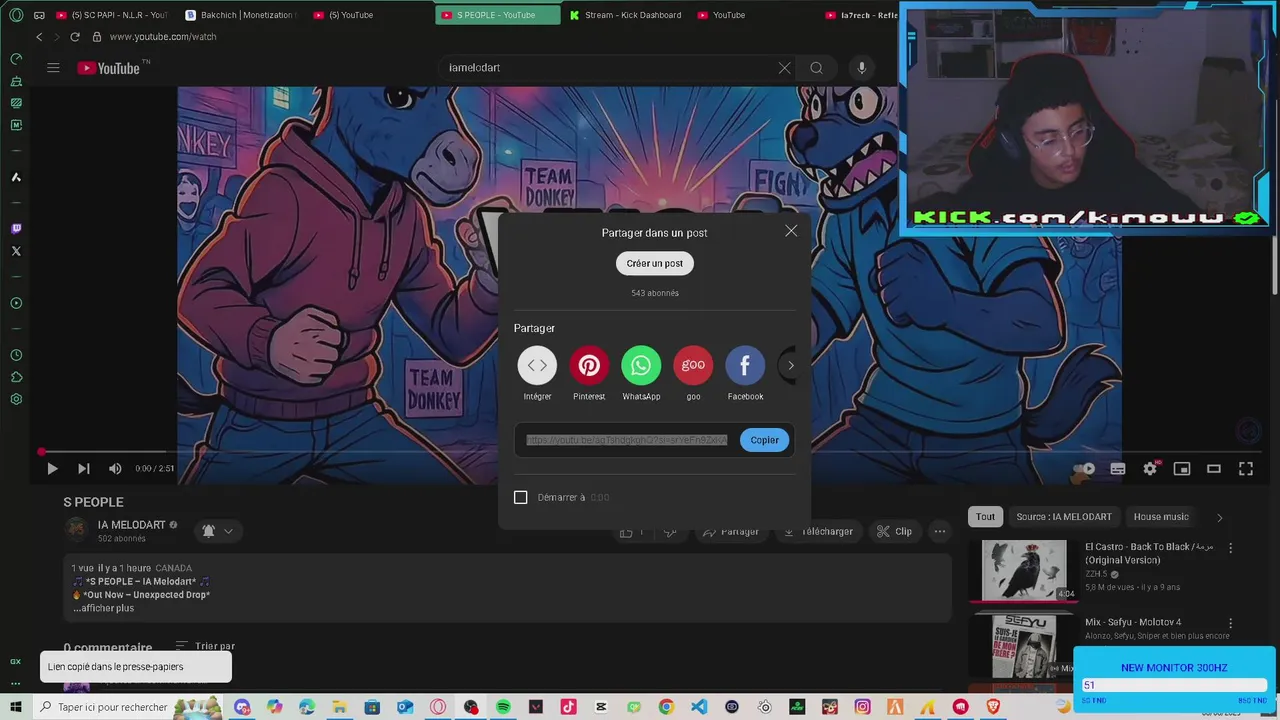Share the video via WhatsApp
1280x720 pixels.
pos(641,365)
